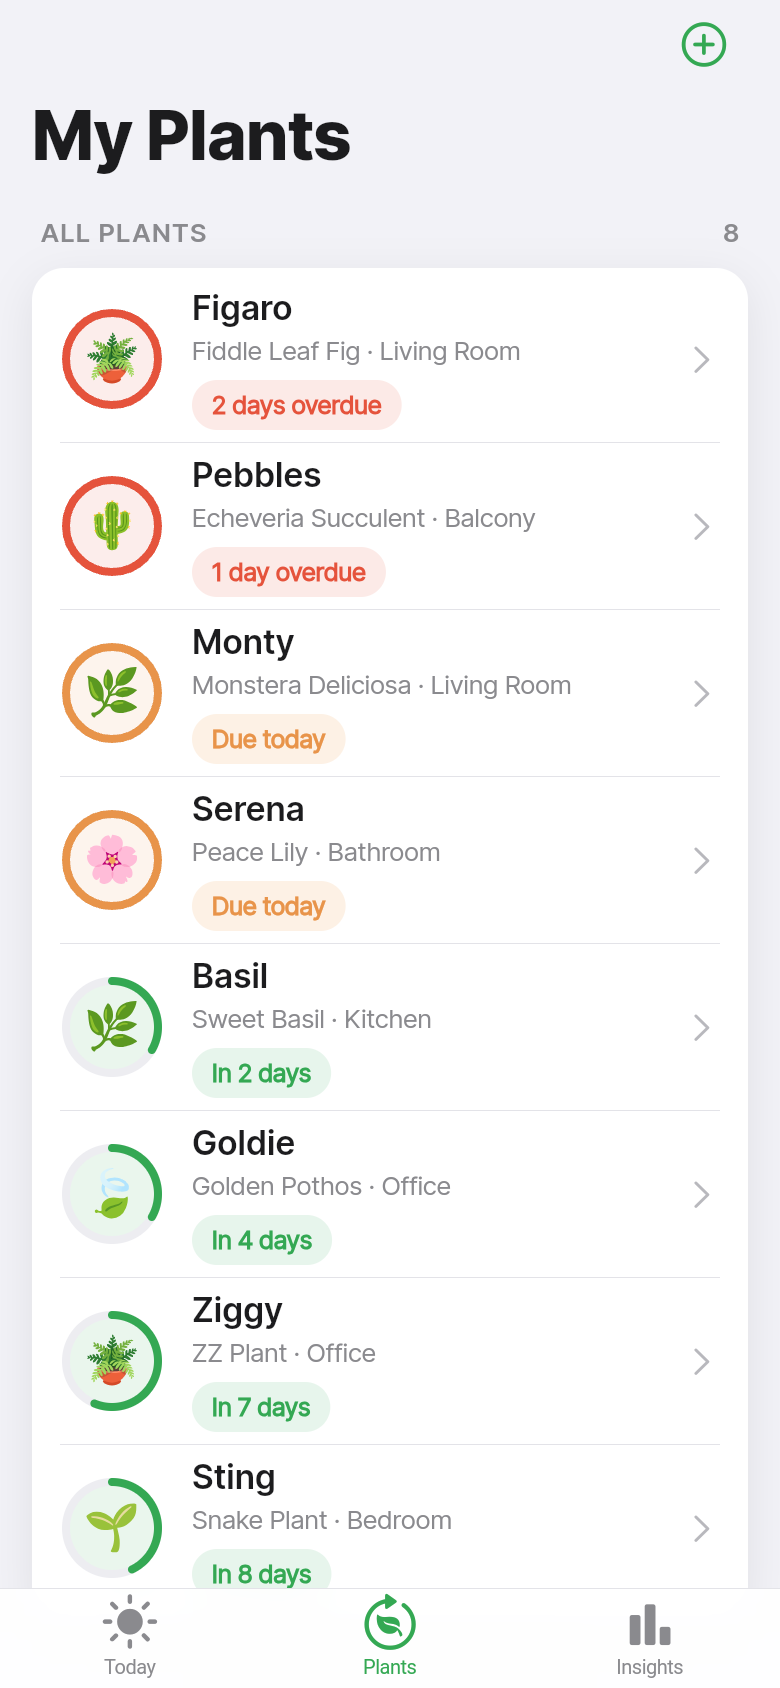Open the Insights tab
The height and width of the screenshot is (1688, 780).
650,1636
